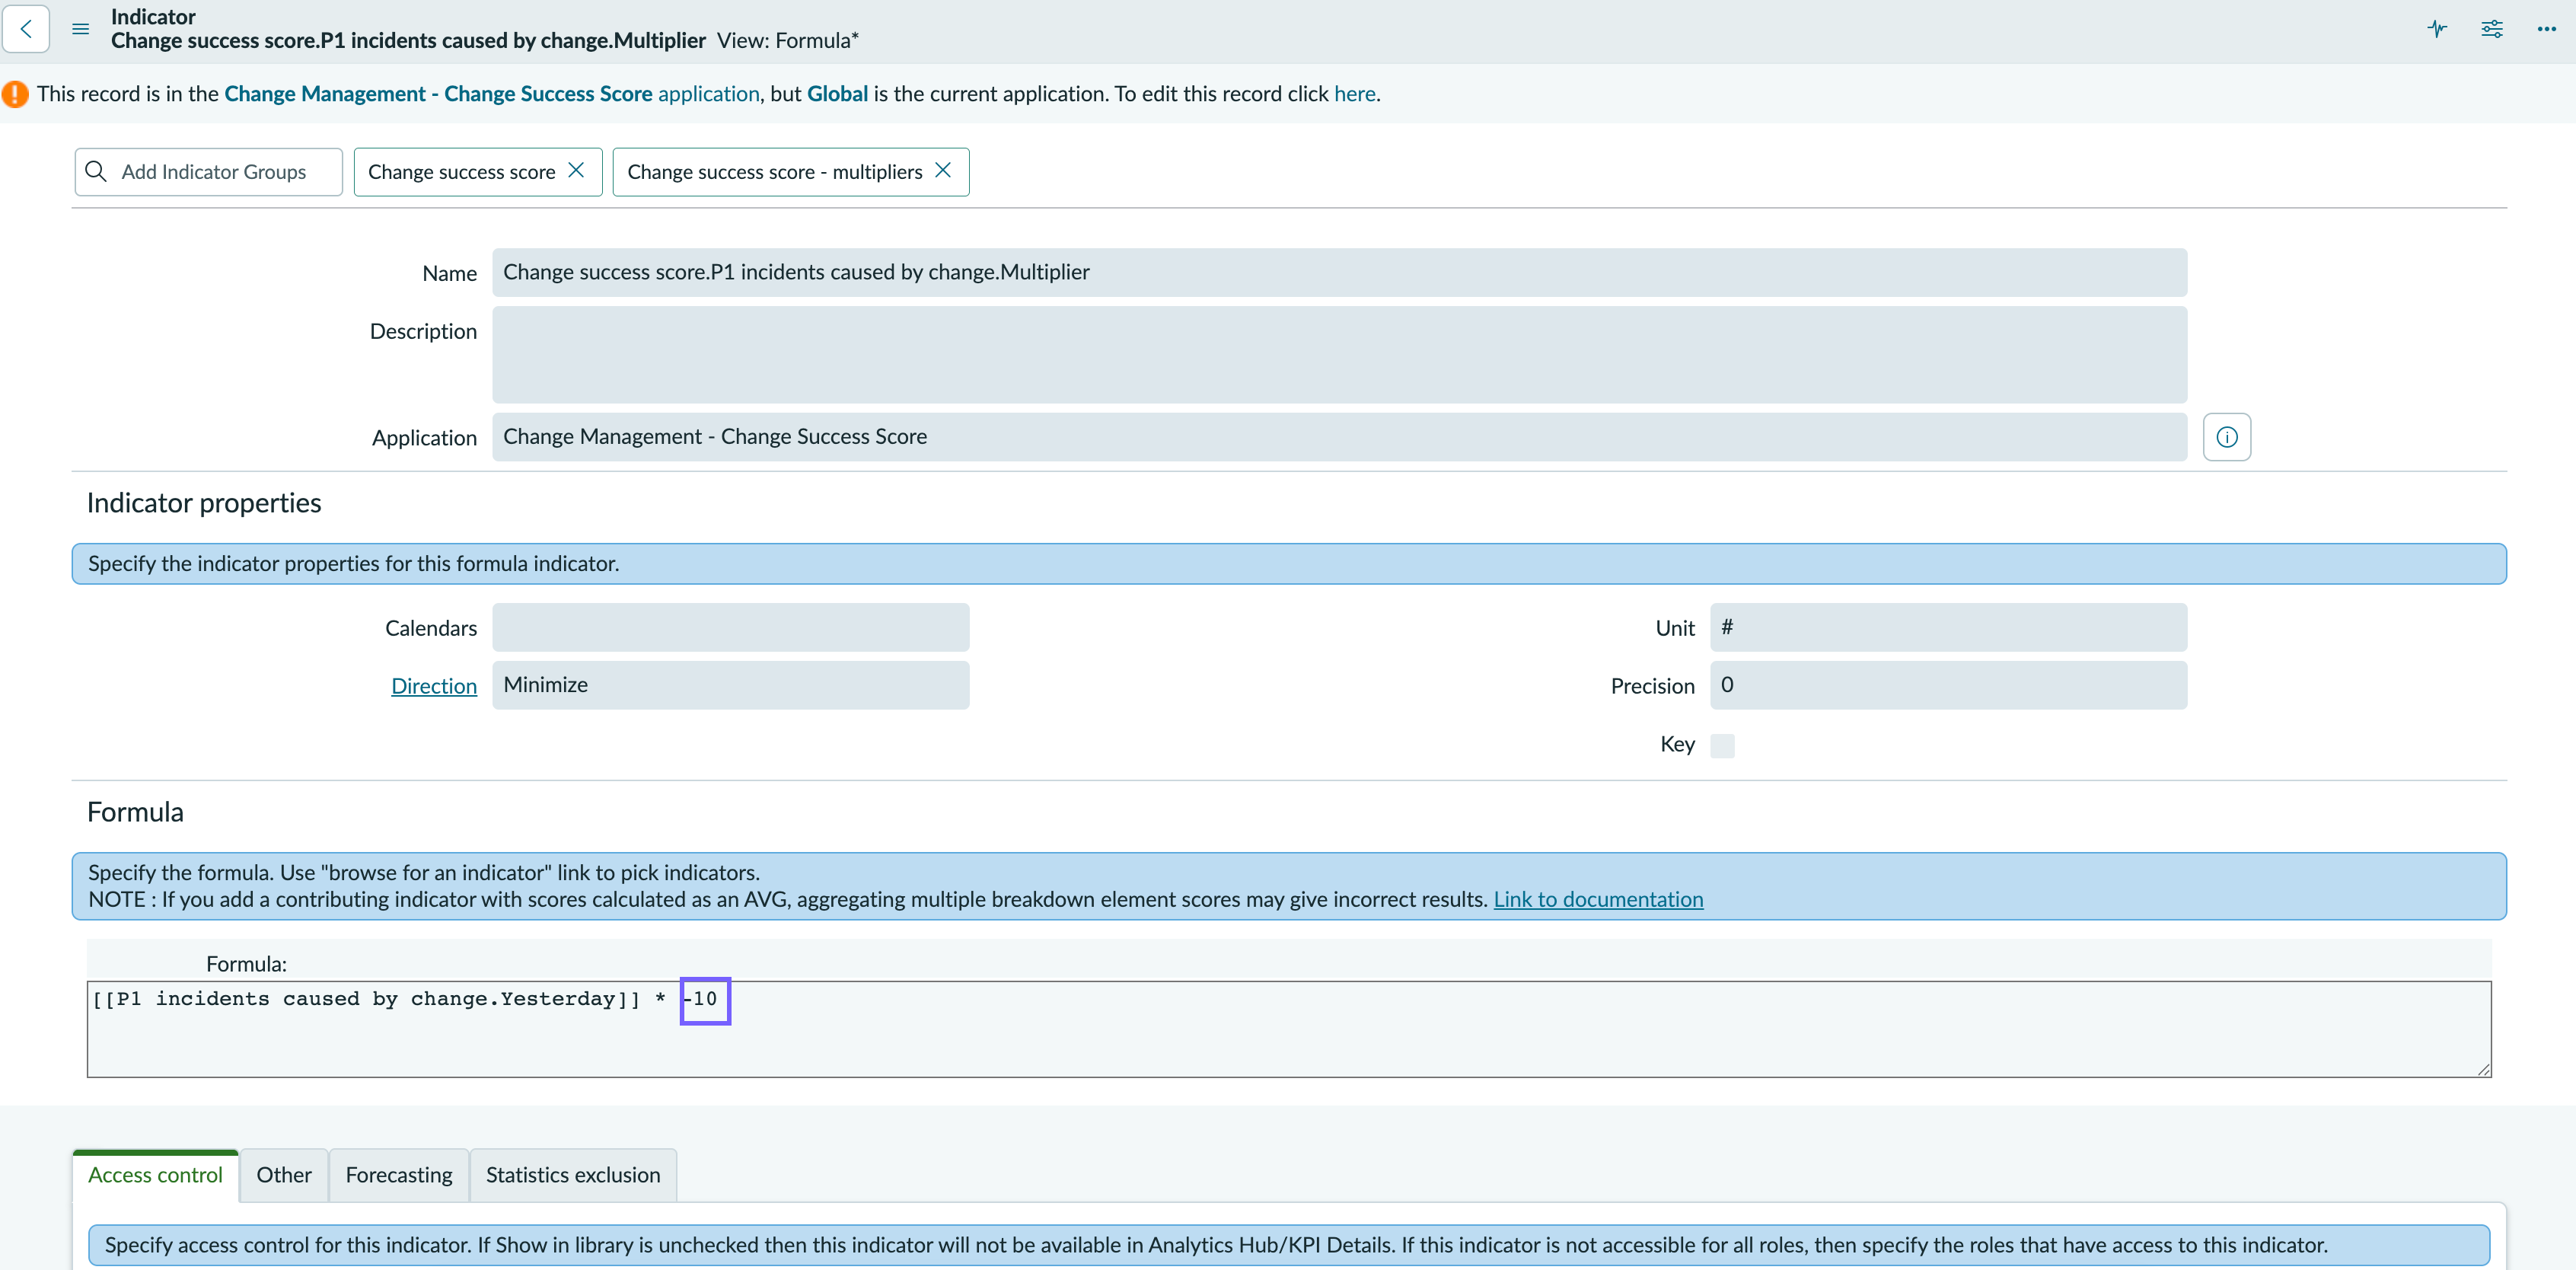Click the 'here' link to edit record
The image size is (2576, 1270).
coord(1354,94)
